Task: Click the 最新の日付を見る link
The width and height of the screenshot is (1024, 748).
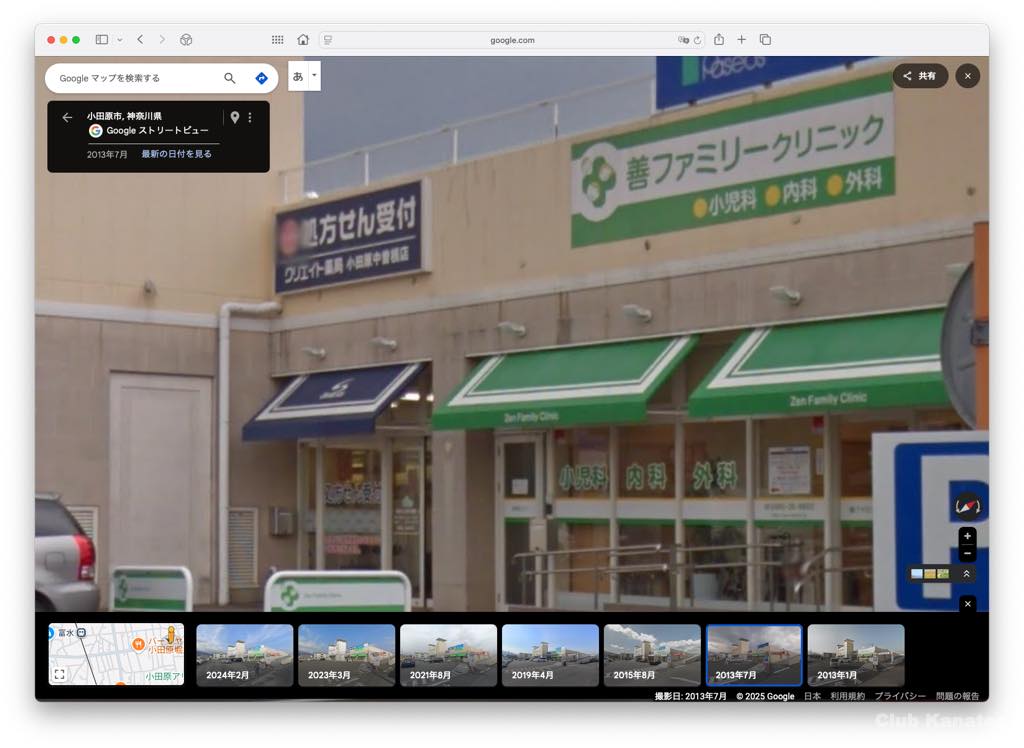Action: [176, 154]
